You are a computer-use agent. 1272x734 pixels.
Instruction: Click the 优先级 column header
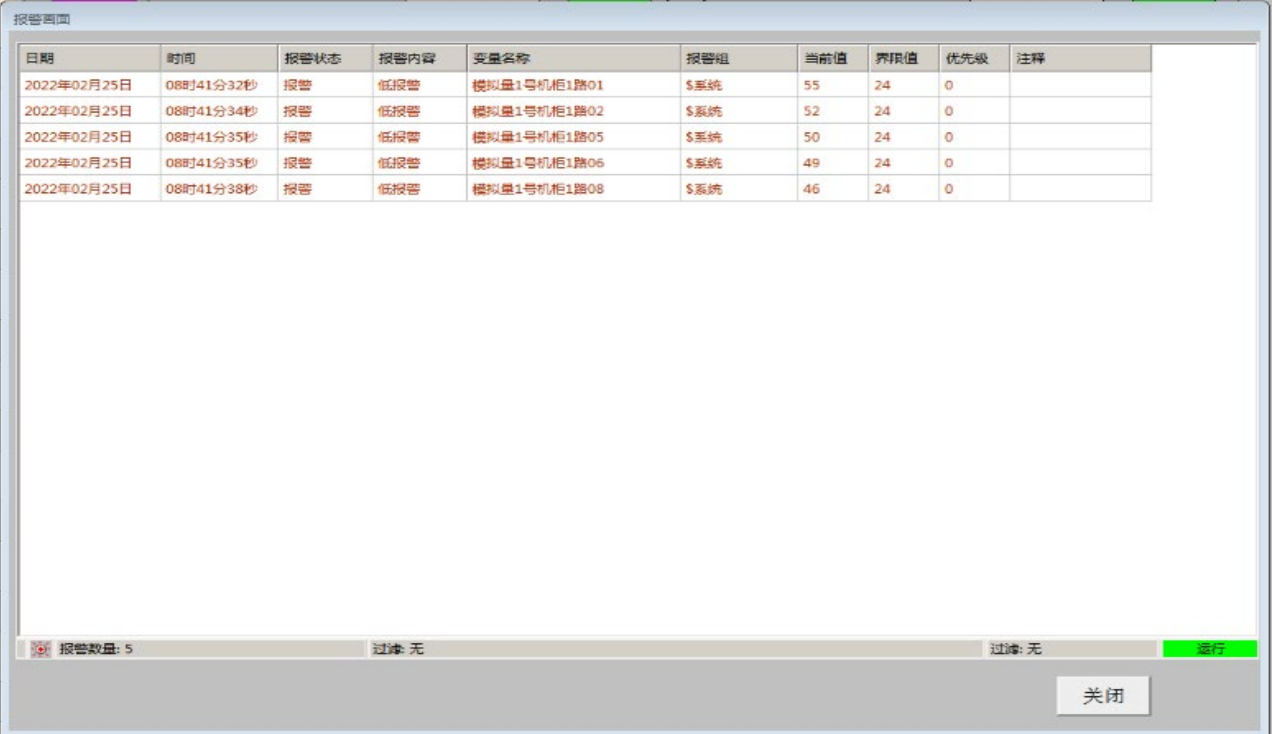coord(973,58)
